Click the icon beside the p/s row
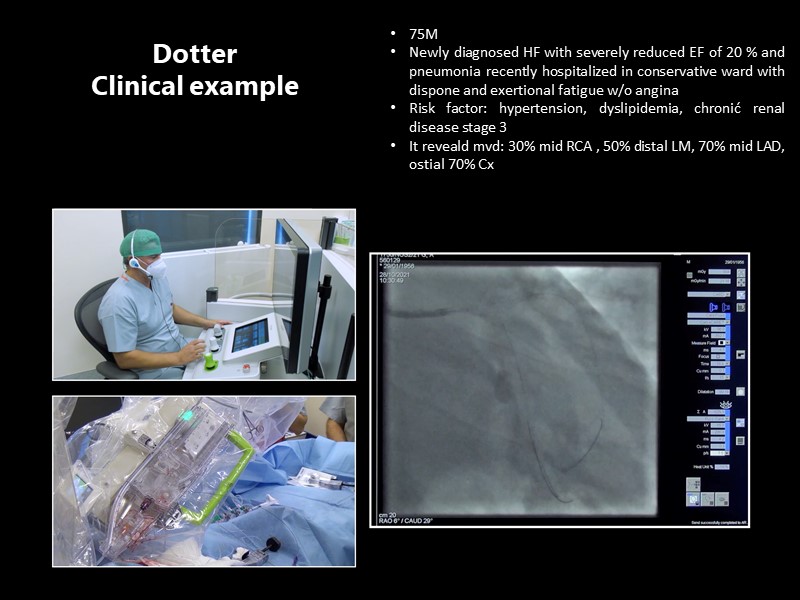 coord(740,440)
